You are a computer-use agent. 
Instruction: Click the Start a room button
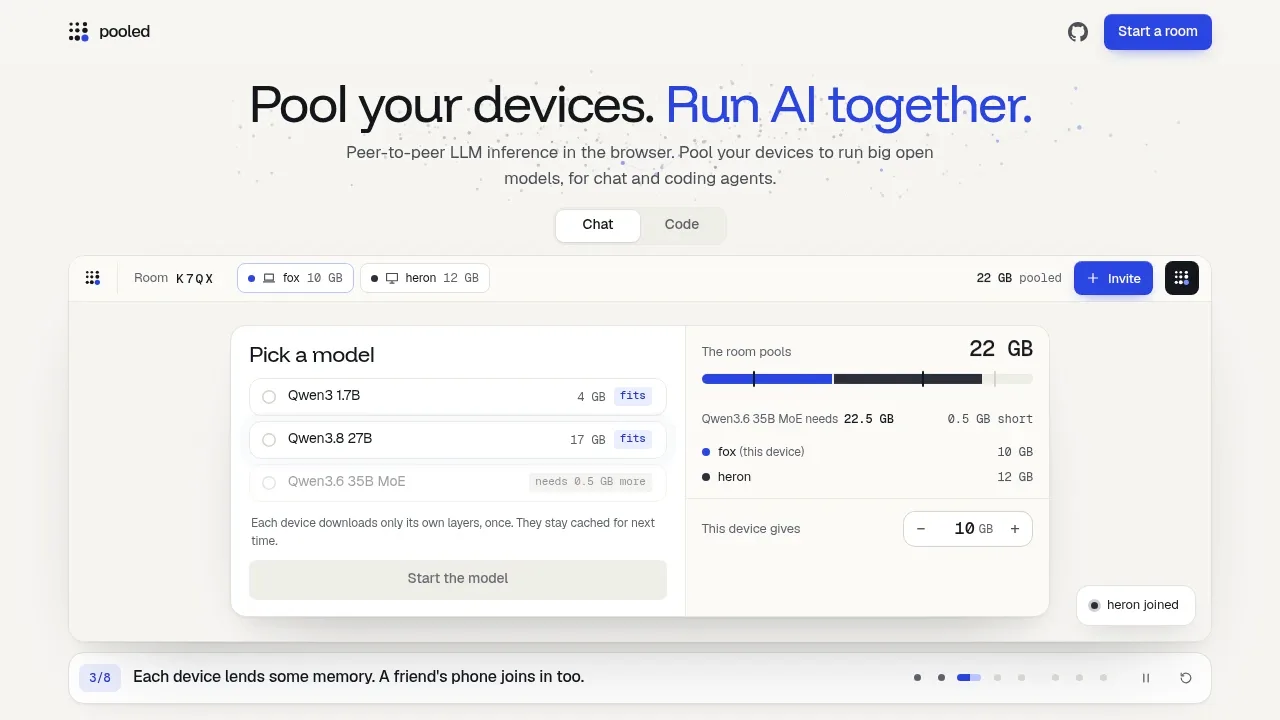click(x=1158, y=32)
